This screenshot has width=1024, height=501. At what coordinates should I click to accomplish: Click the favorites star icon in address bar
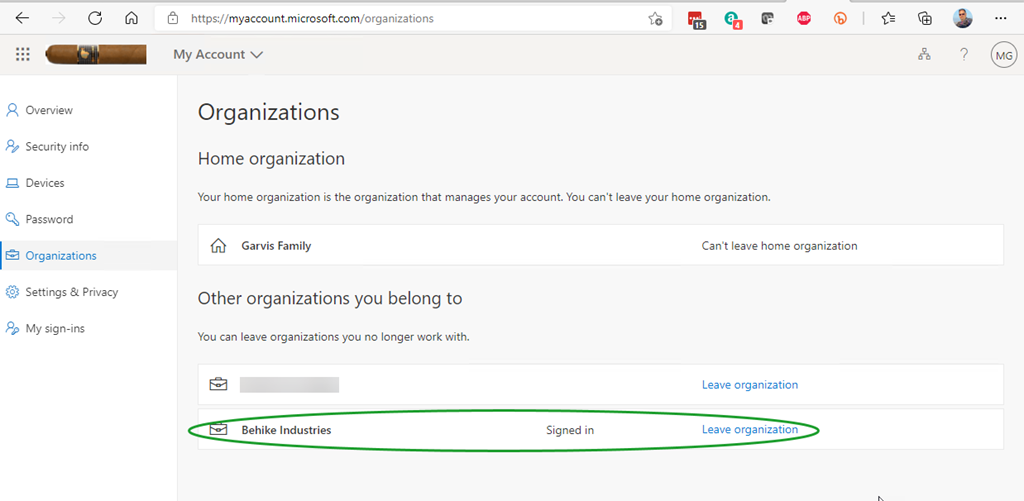tap(655, 18)
